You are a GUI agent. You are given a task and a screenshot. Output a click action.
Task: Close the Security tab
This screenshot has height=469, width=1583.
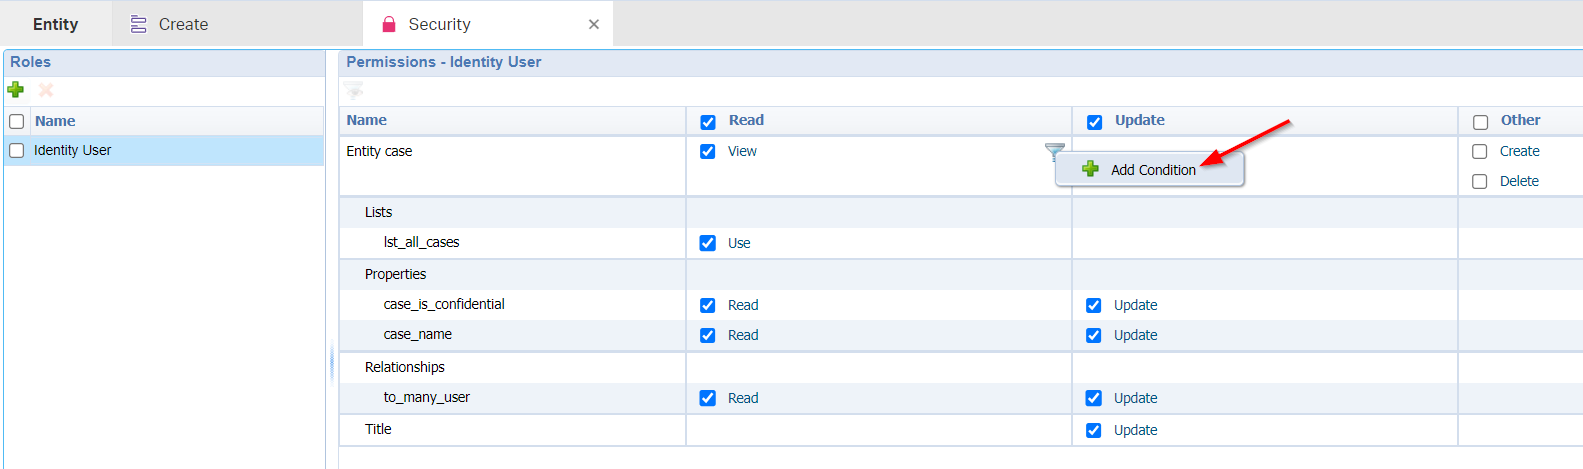594,24
